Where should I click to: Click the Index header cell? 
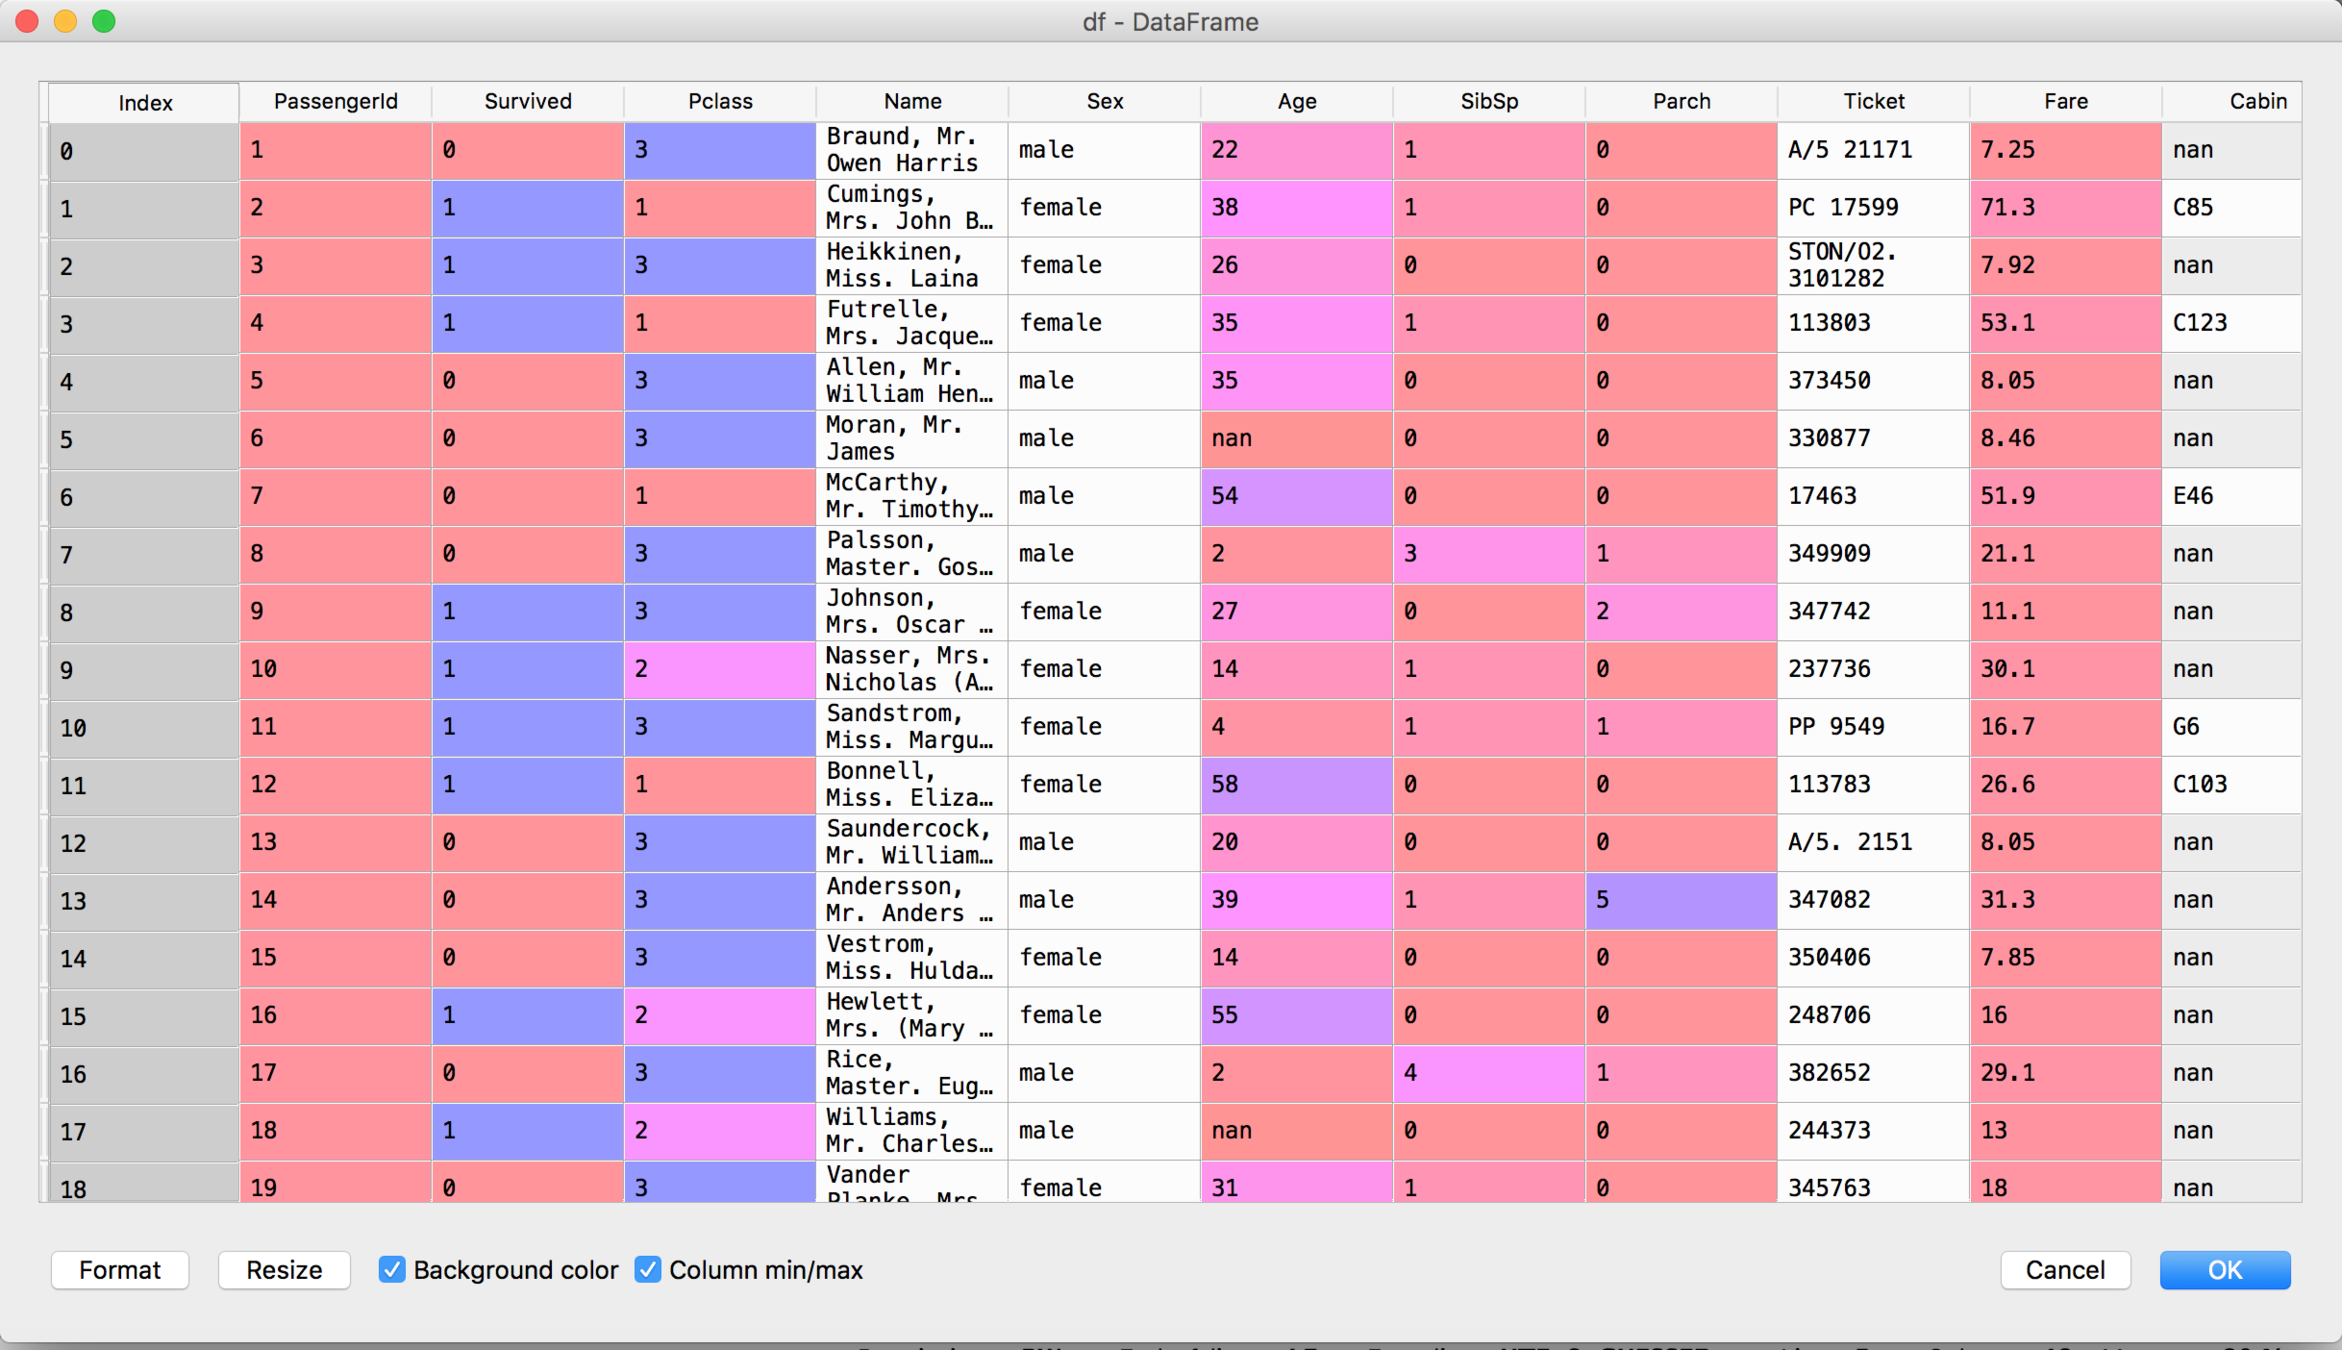click(x=145, y=103)
